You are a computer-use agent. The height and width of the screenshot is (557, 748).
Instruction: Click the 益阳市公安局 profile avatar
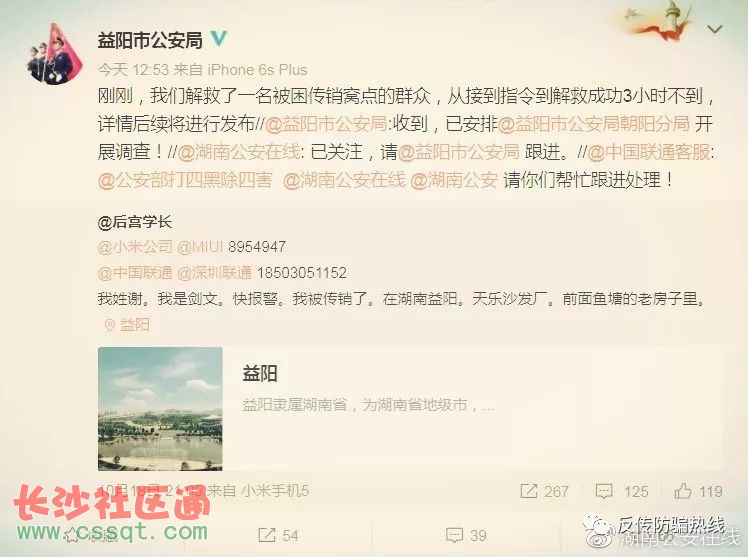(54, 55)
